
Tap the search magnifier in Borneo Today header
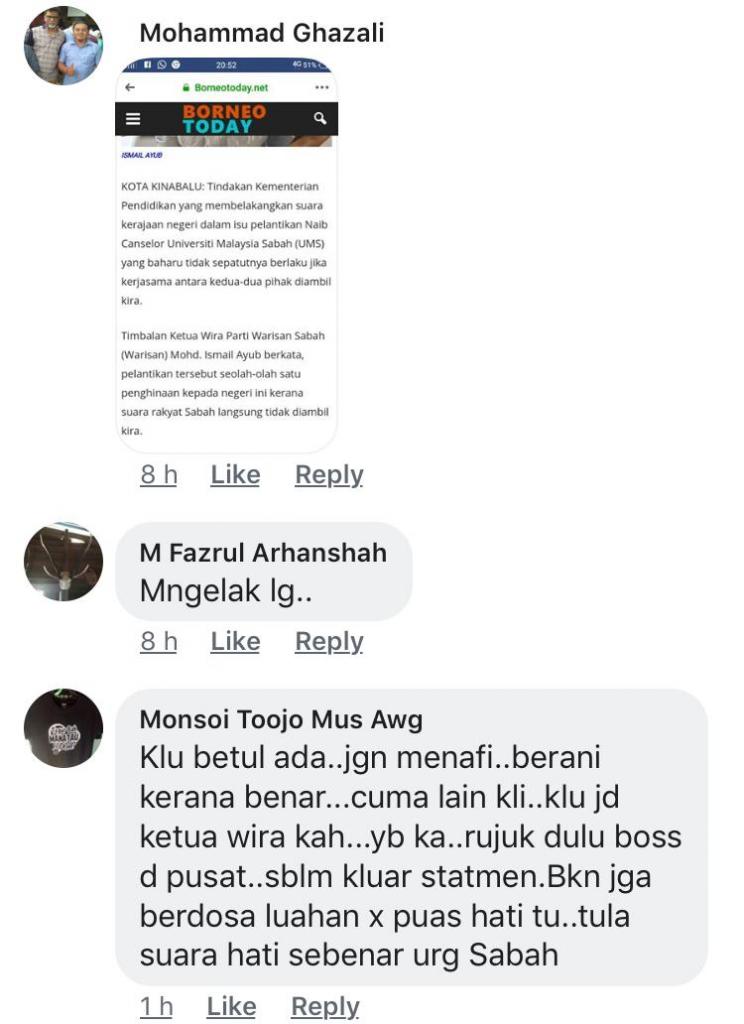click(x=320, y=118)
